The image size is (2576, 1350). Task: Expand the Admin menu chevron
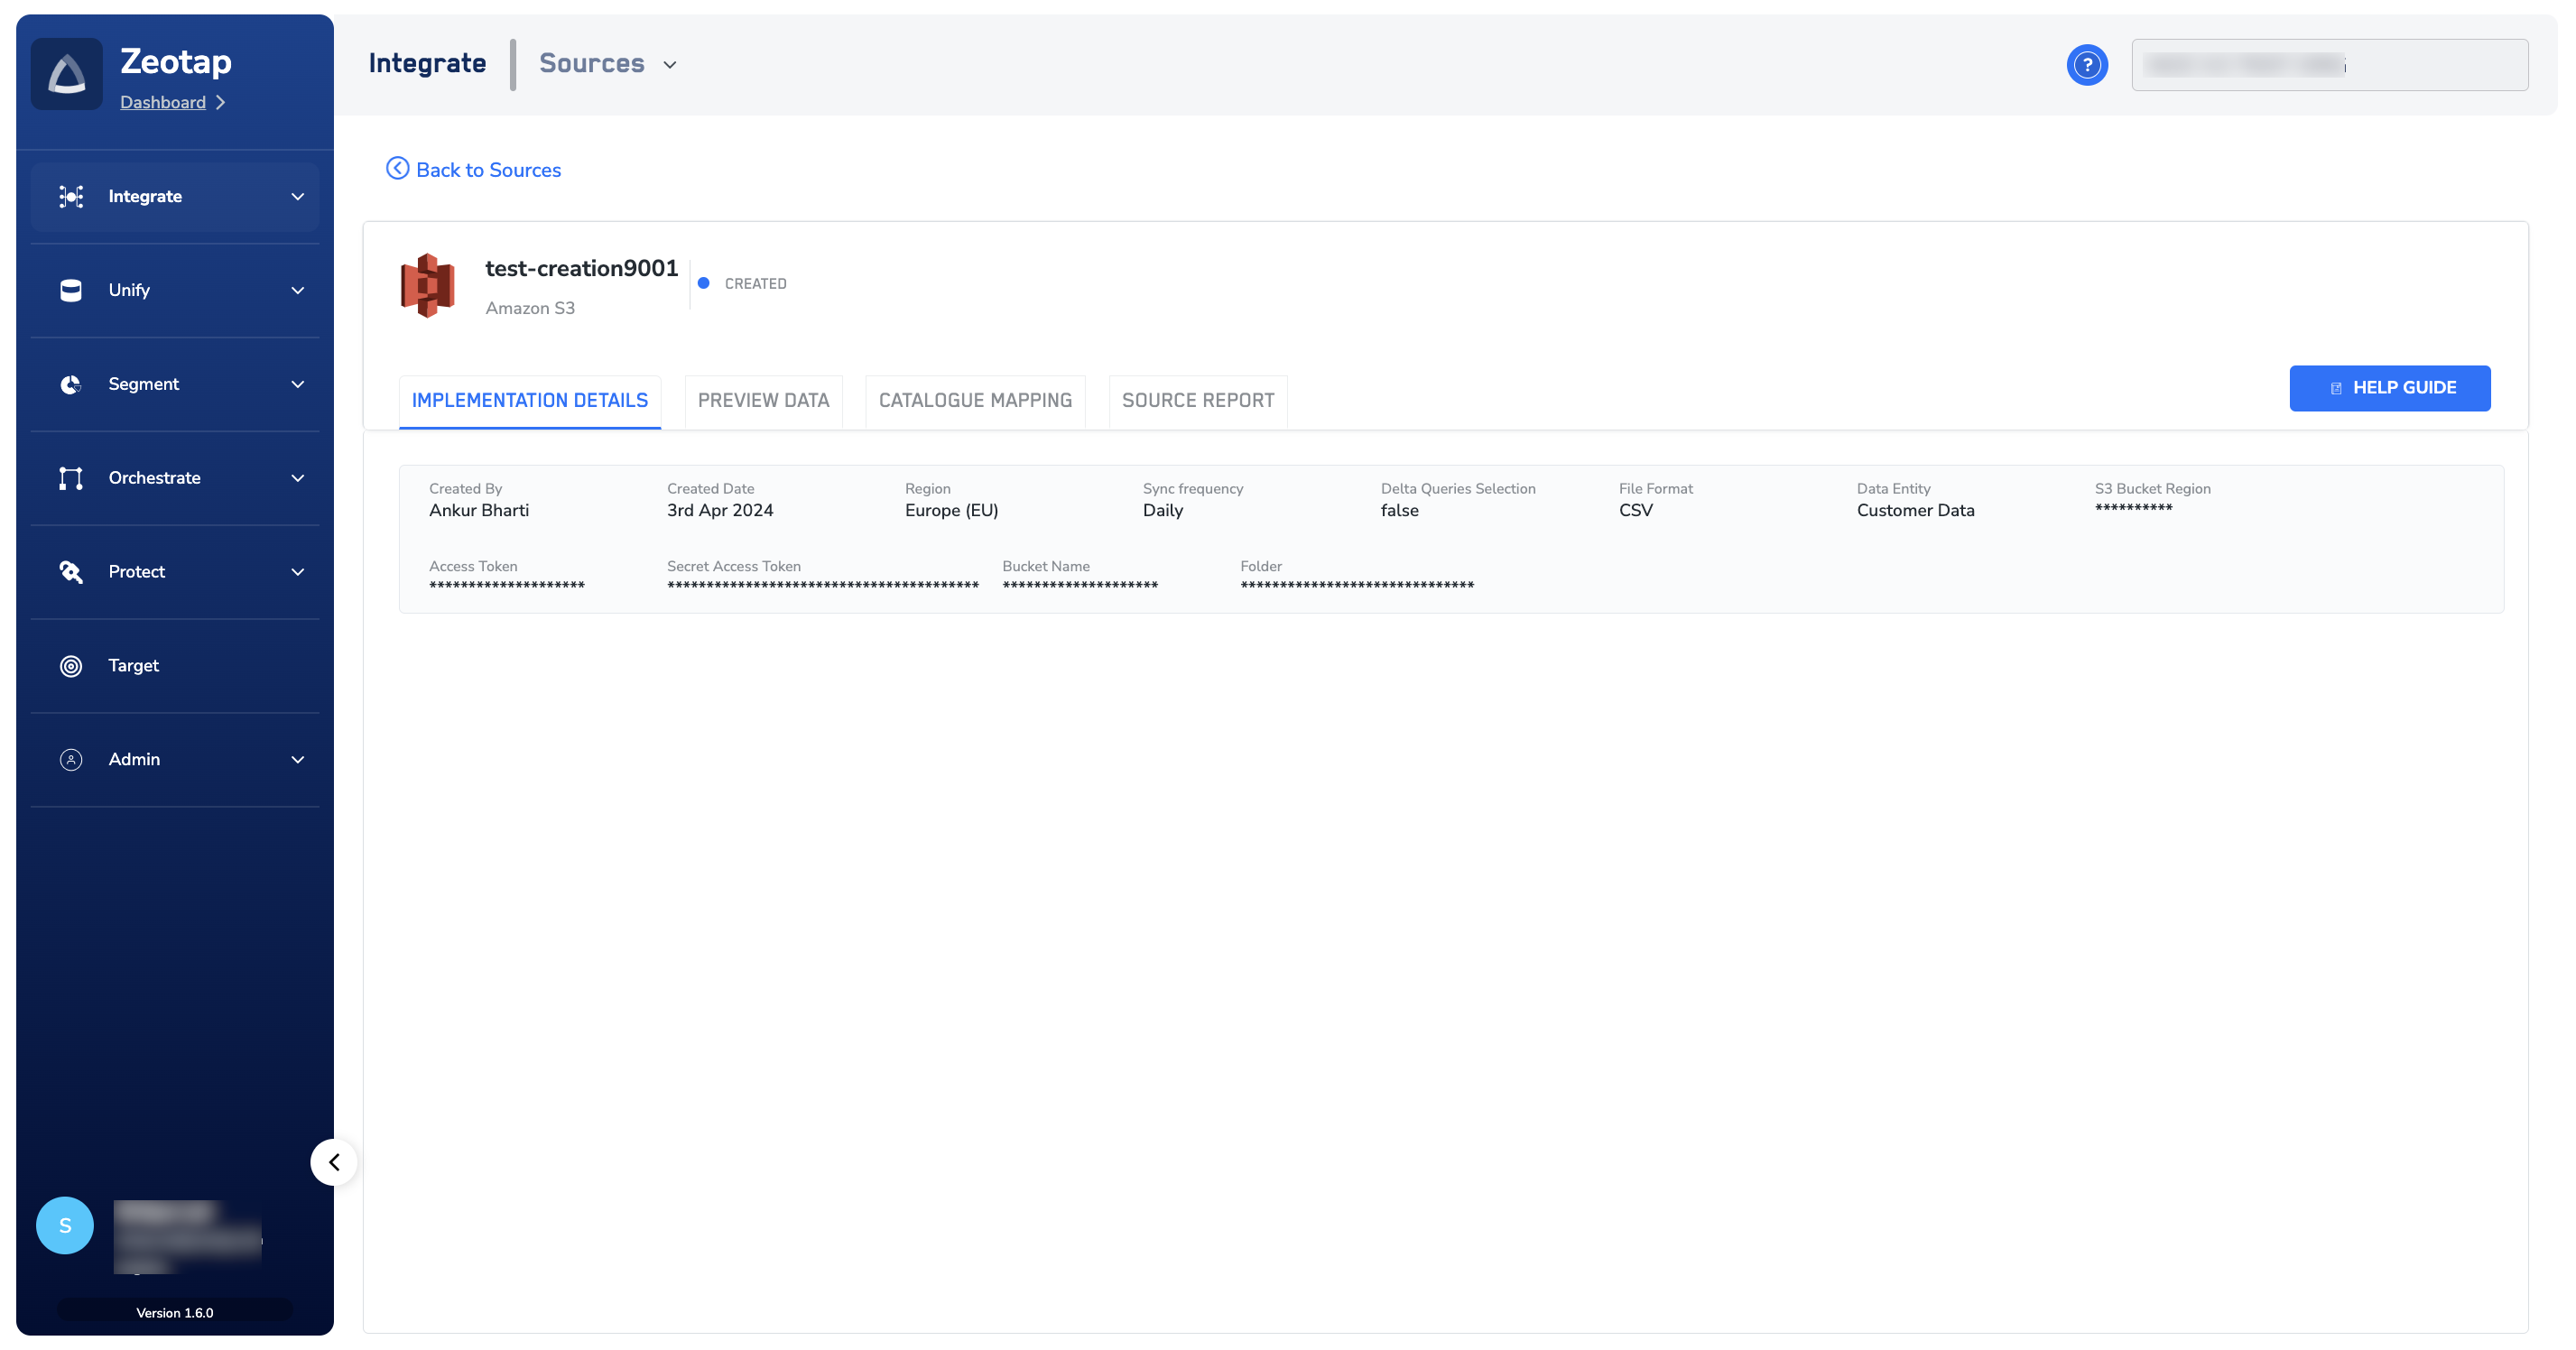point(298,760)
